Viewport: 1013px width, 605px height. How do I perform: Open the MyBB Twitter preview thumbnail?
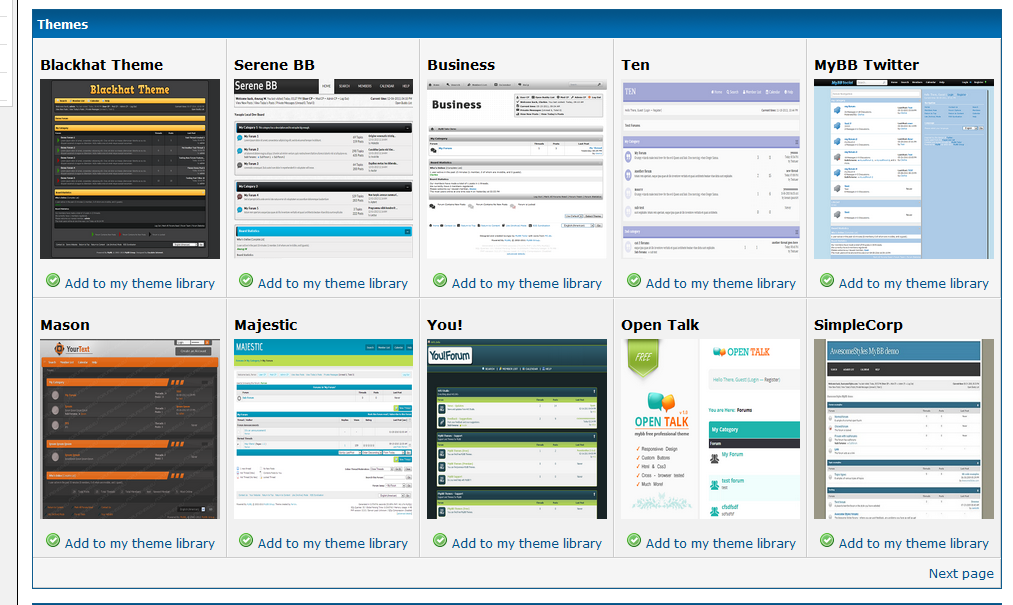904,169
